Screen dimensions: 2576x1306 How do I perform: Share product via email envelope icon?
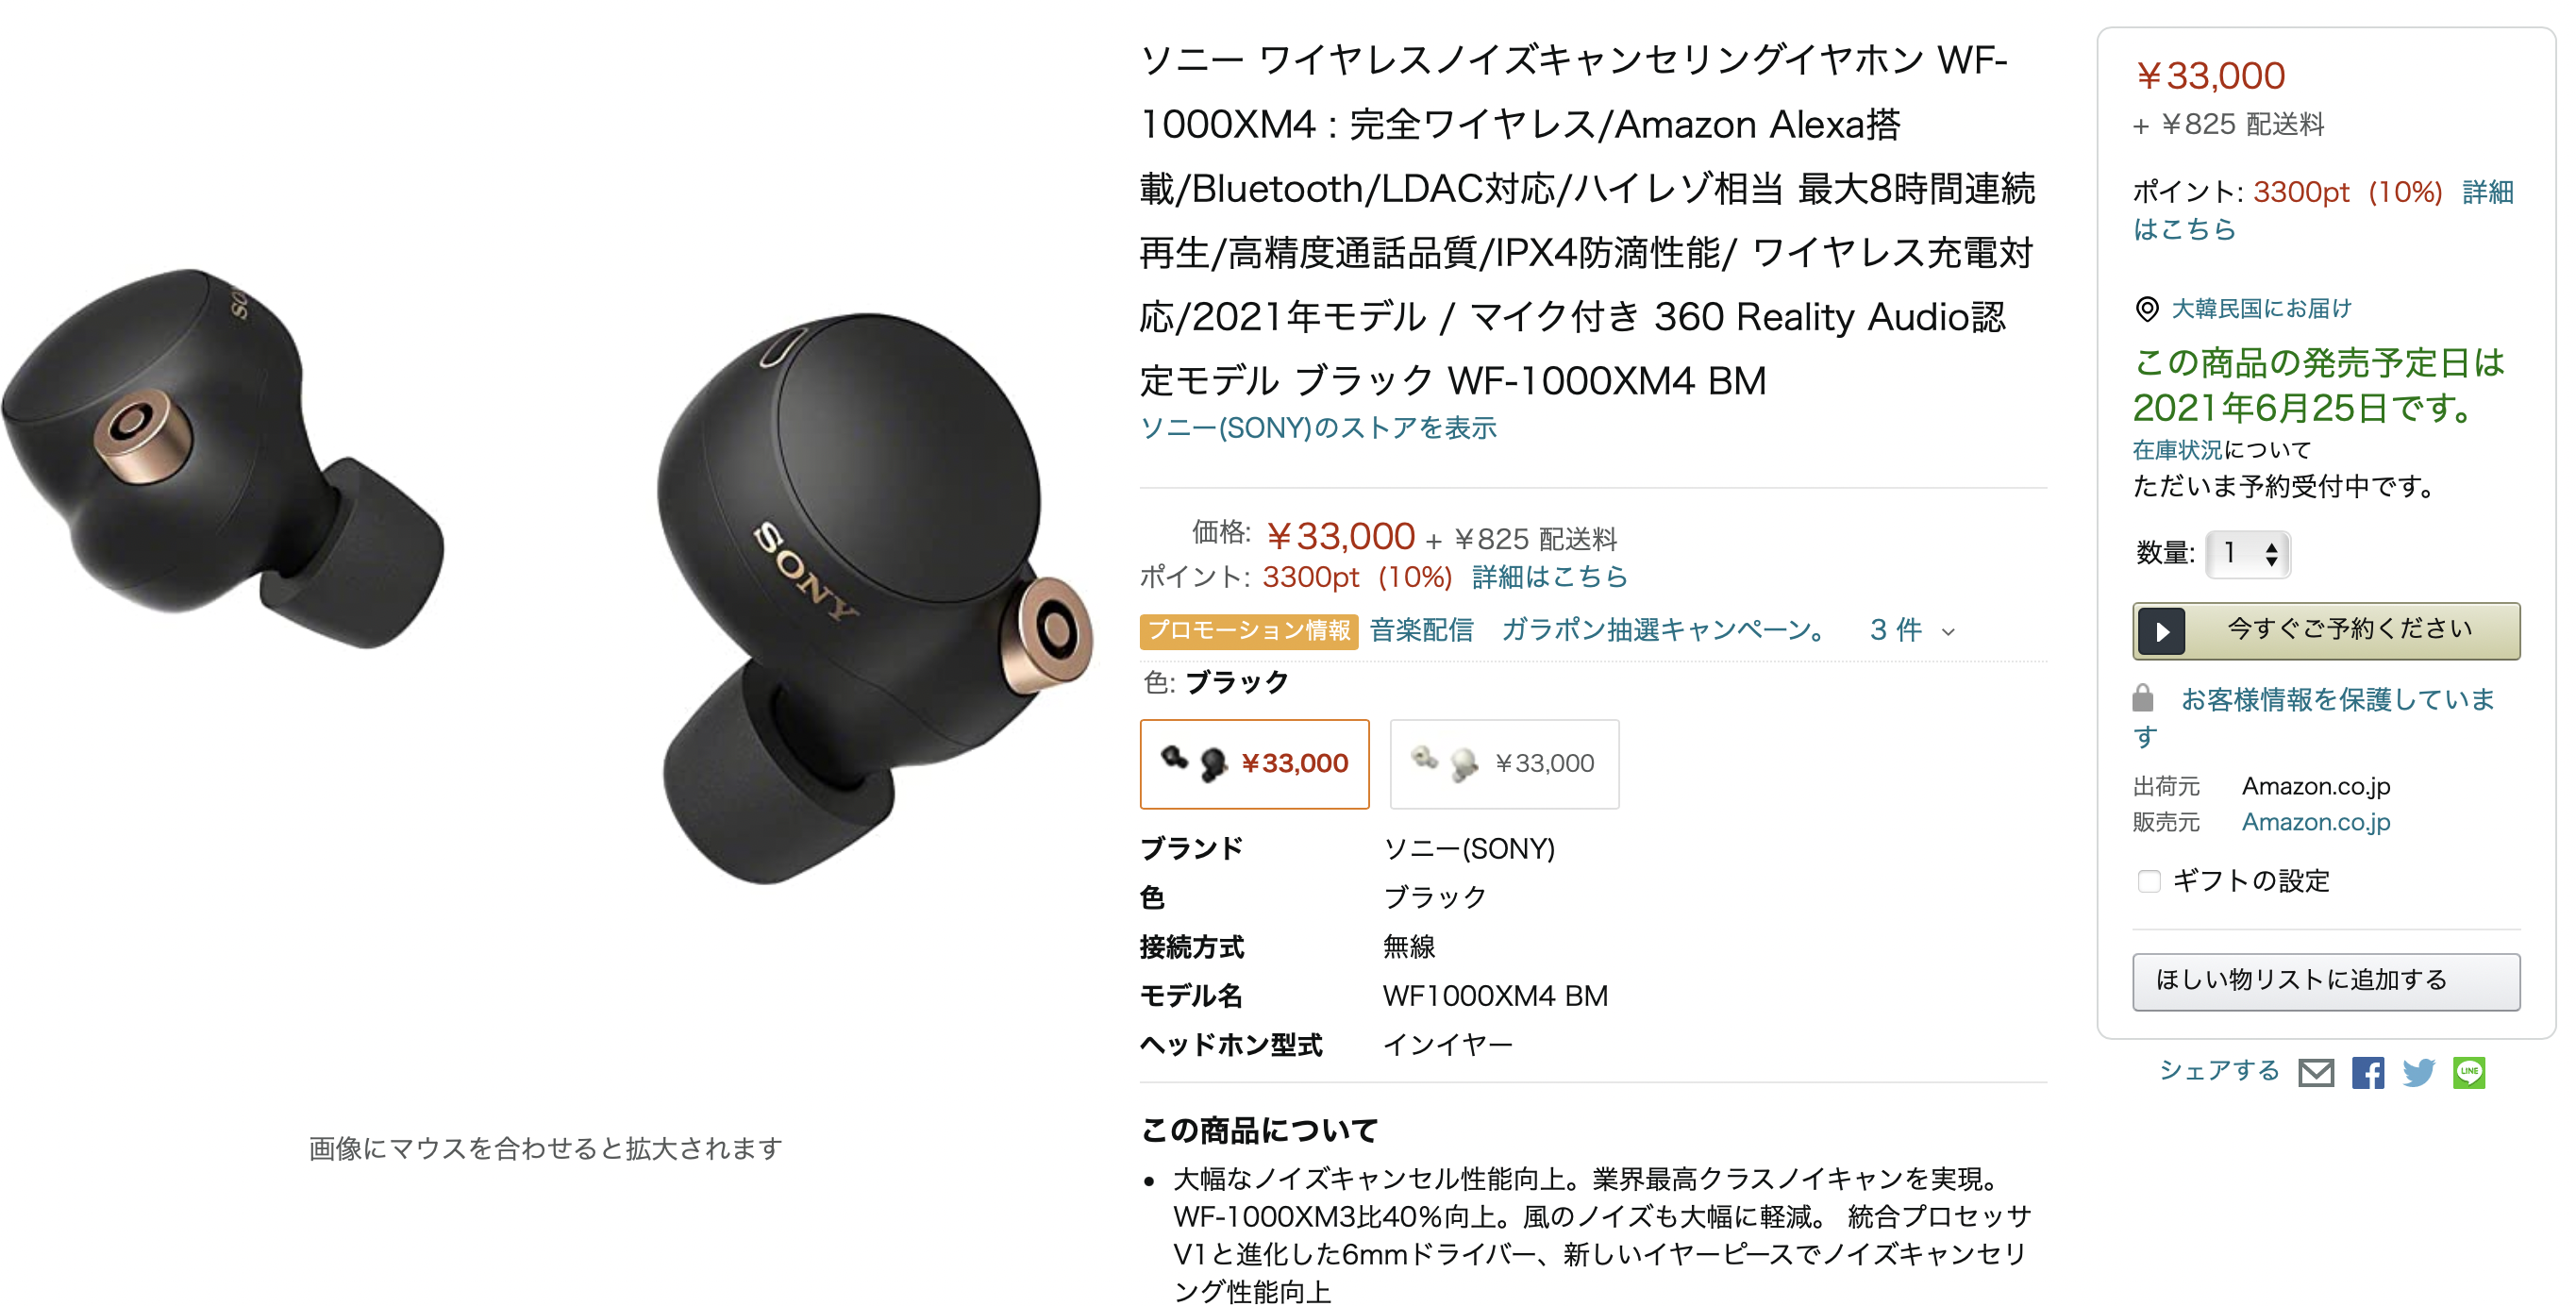(x=2316, y=1073)
